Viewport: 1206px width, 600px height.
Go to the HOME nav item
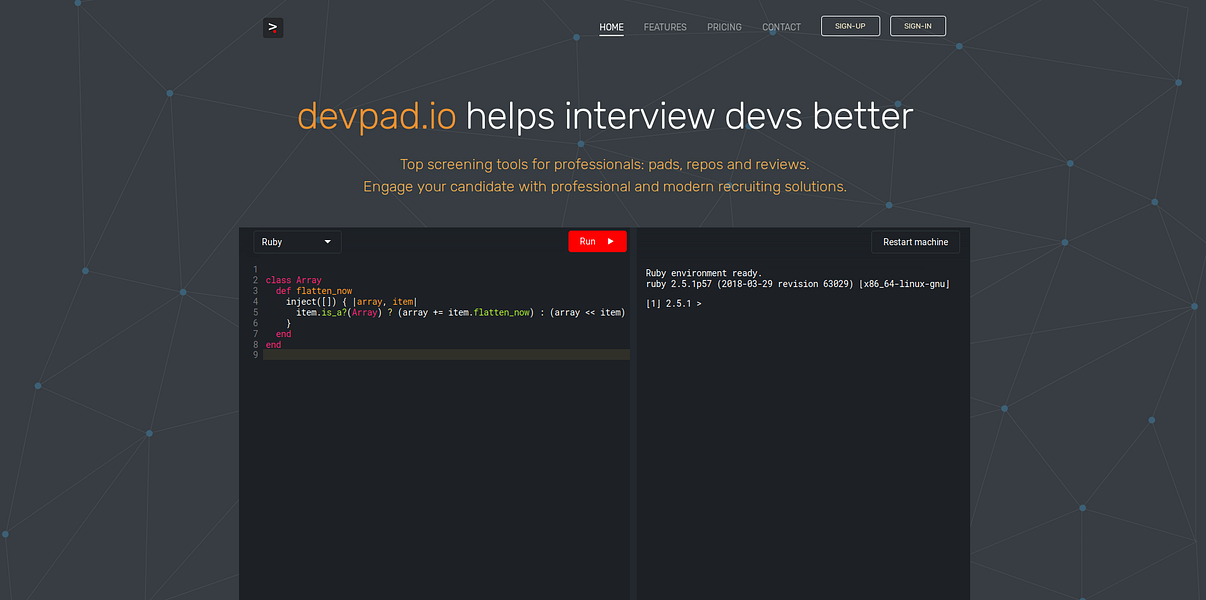click(x=611, y=27)
